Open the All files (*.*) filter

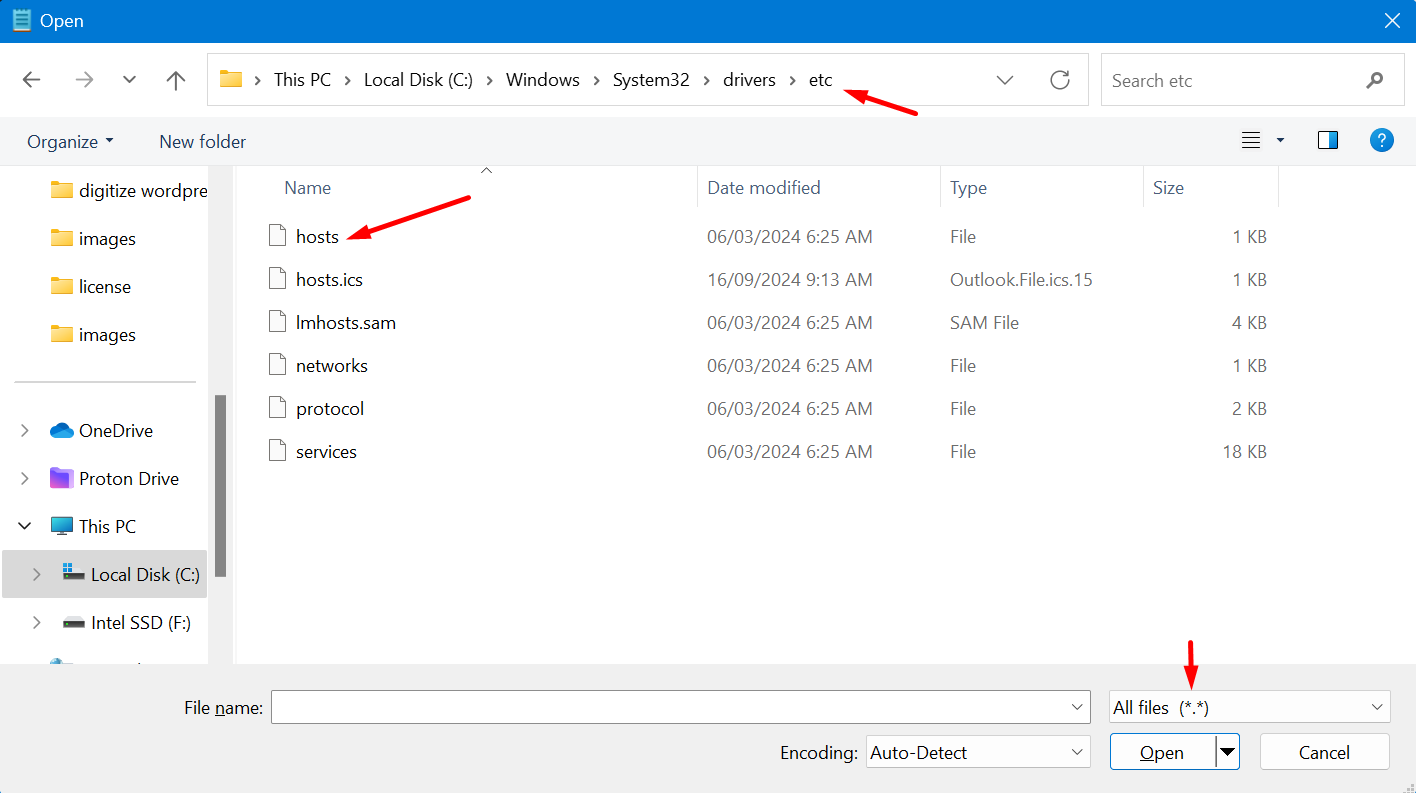(1248, 706)
